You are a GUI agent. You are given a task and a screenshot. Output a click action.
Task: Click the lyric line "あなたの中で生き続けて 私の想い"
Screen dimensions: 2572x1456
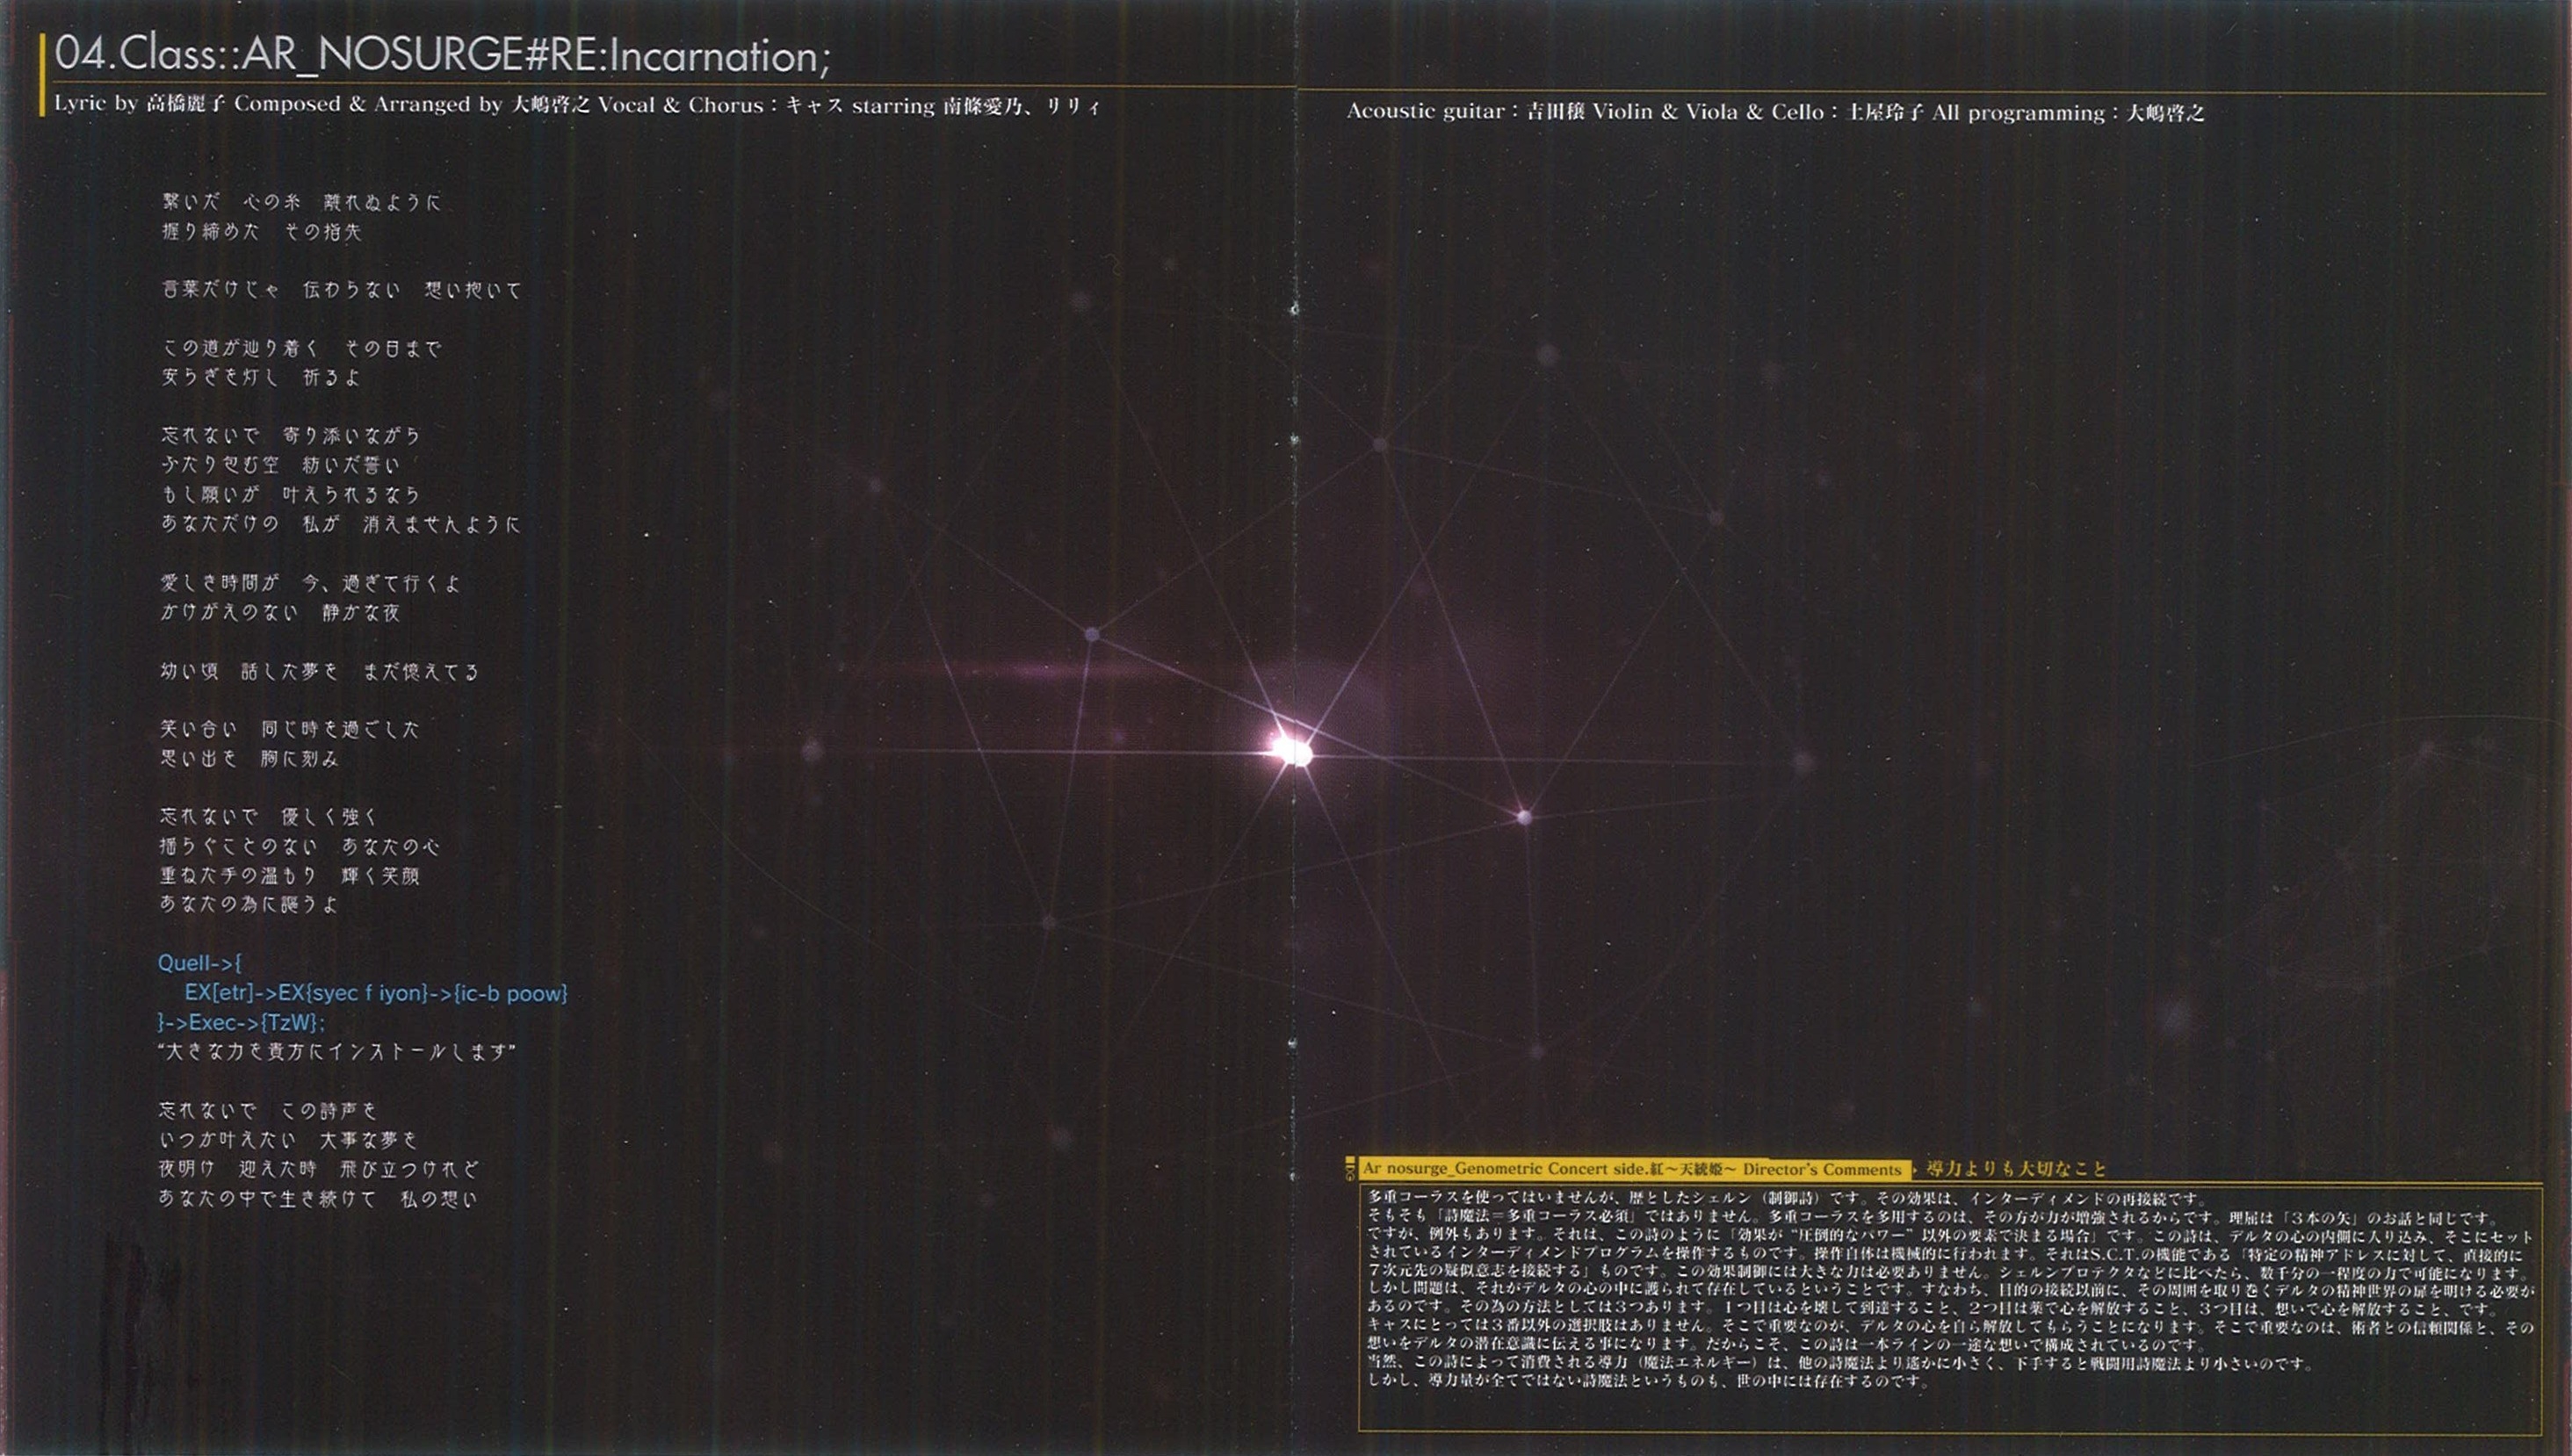click(318, 1198)
